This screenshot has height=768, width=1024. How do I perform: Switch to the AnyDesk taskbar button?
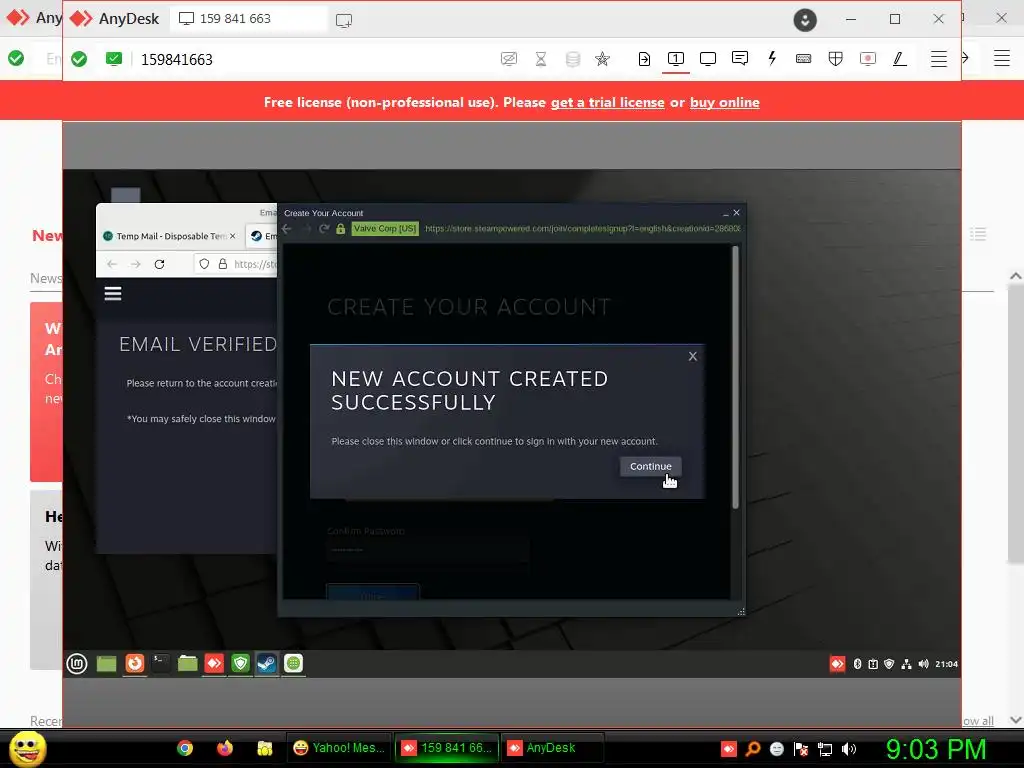coord(552,748)
